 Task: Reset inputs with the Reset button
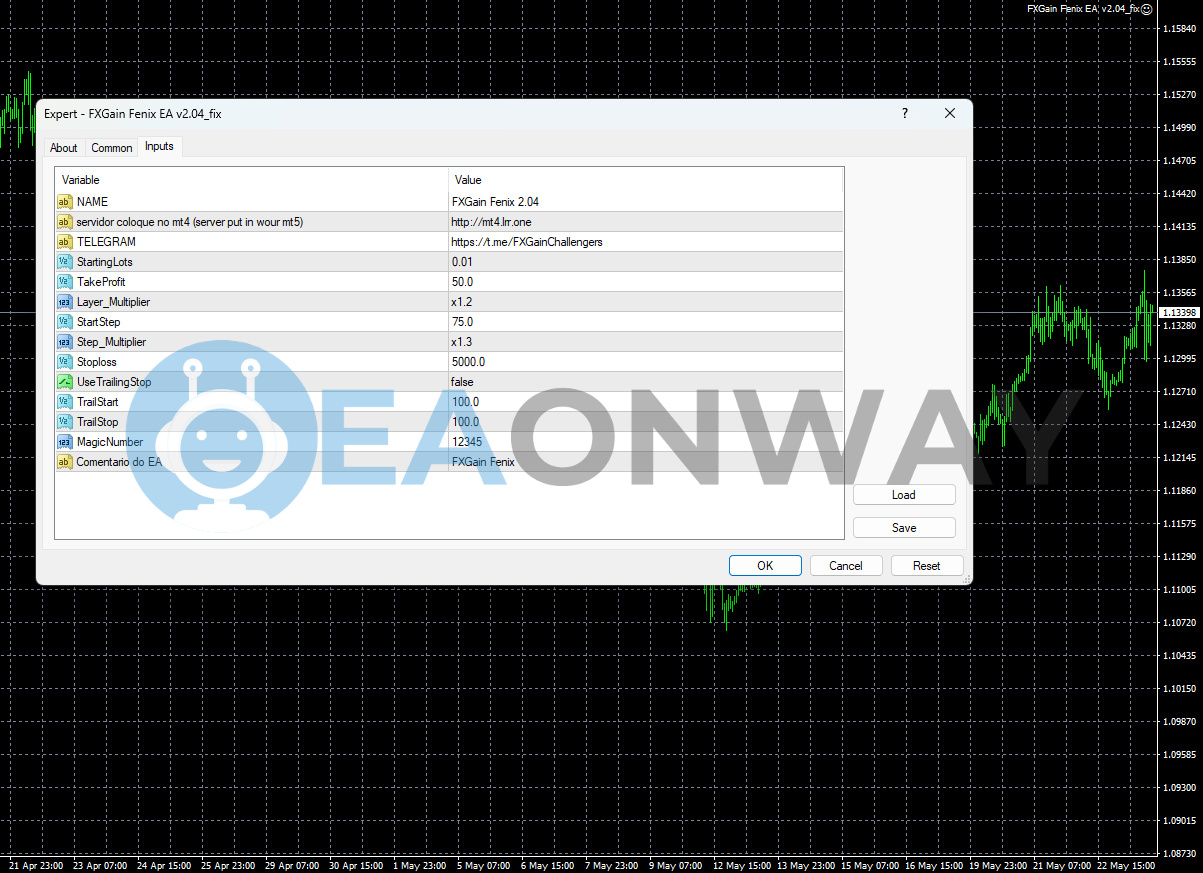point(927,566)
